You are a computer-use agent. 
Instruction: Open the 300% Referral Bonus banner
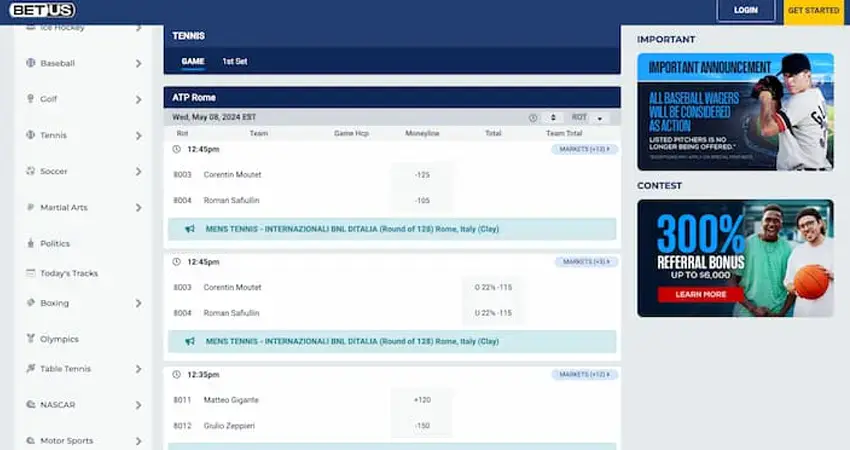point(736,258)
